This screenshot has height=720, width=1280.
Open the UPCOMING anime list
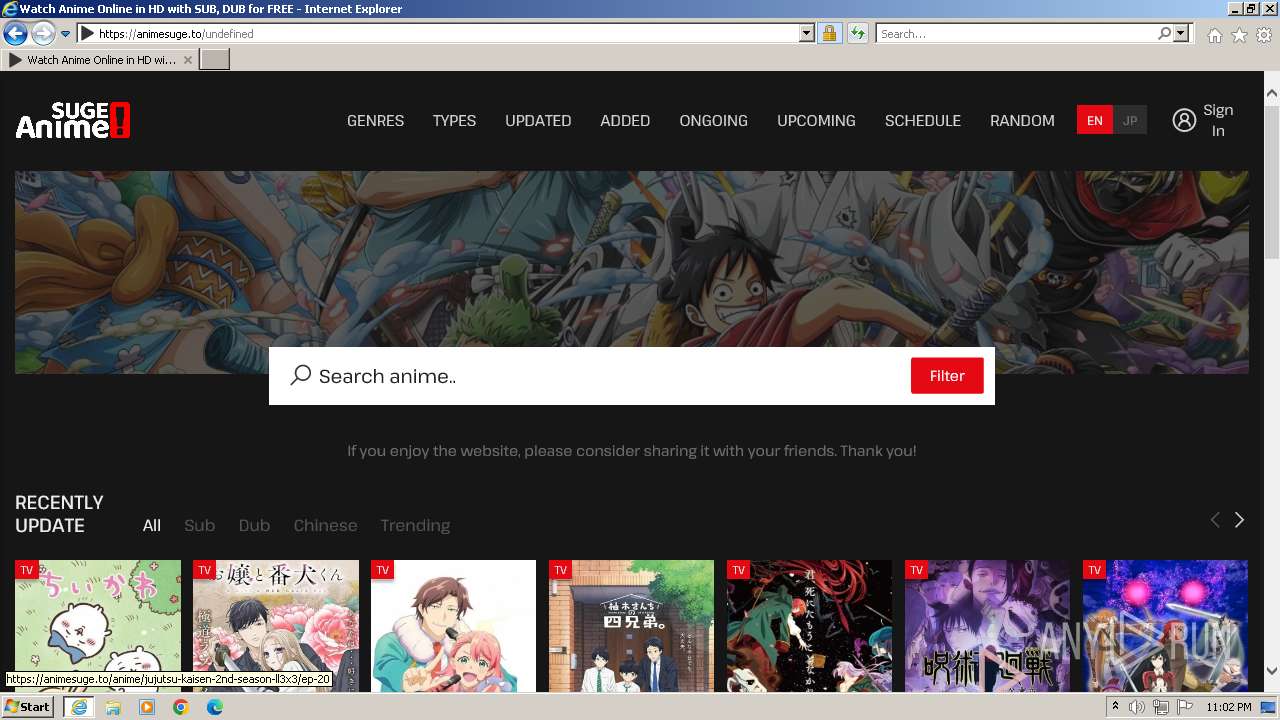tap(816, 120)
